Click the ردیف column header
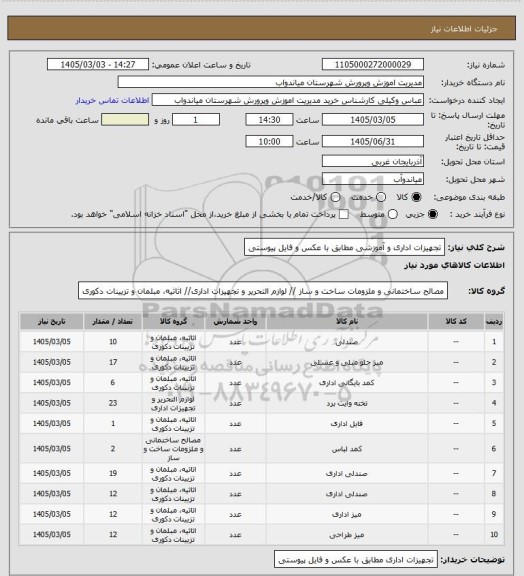The image size is (524, 576). pyautogui.click(x=494, y=322)
